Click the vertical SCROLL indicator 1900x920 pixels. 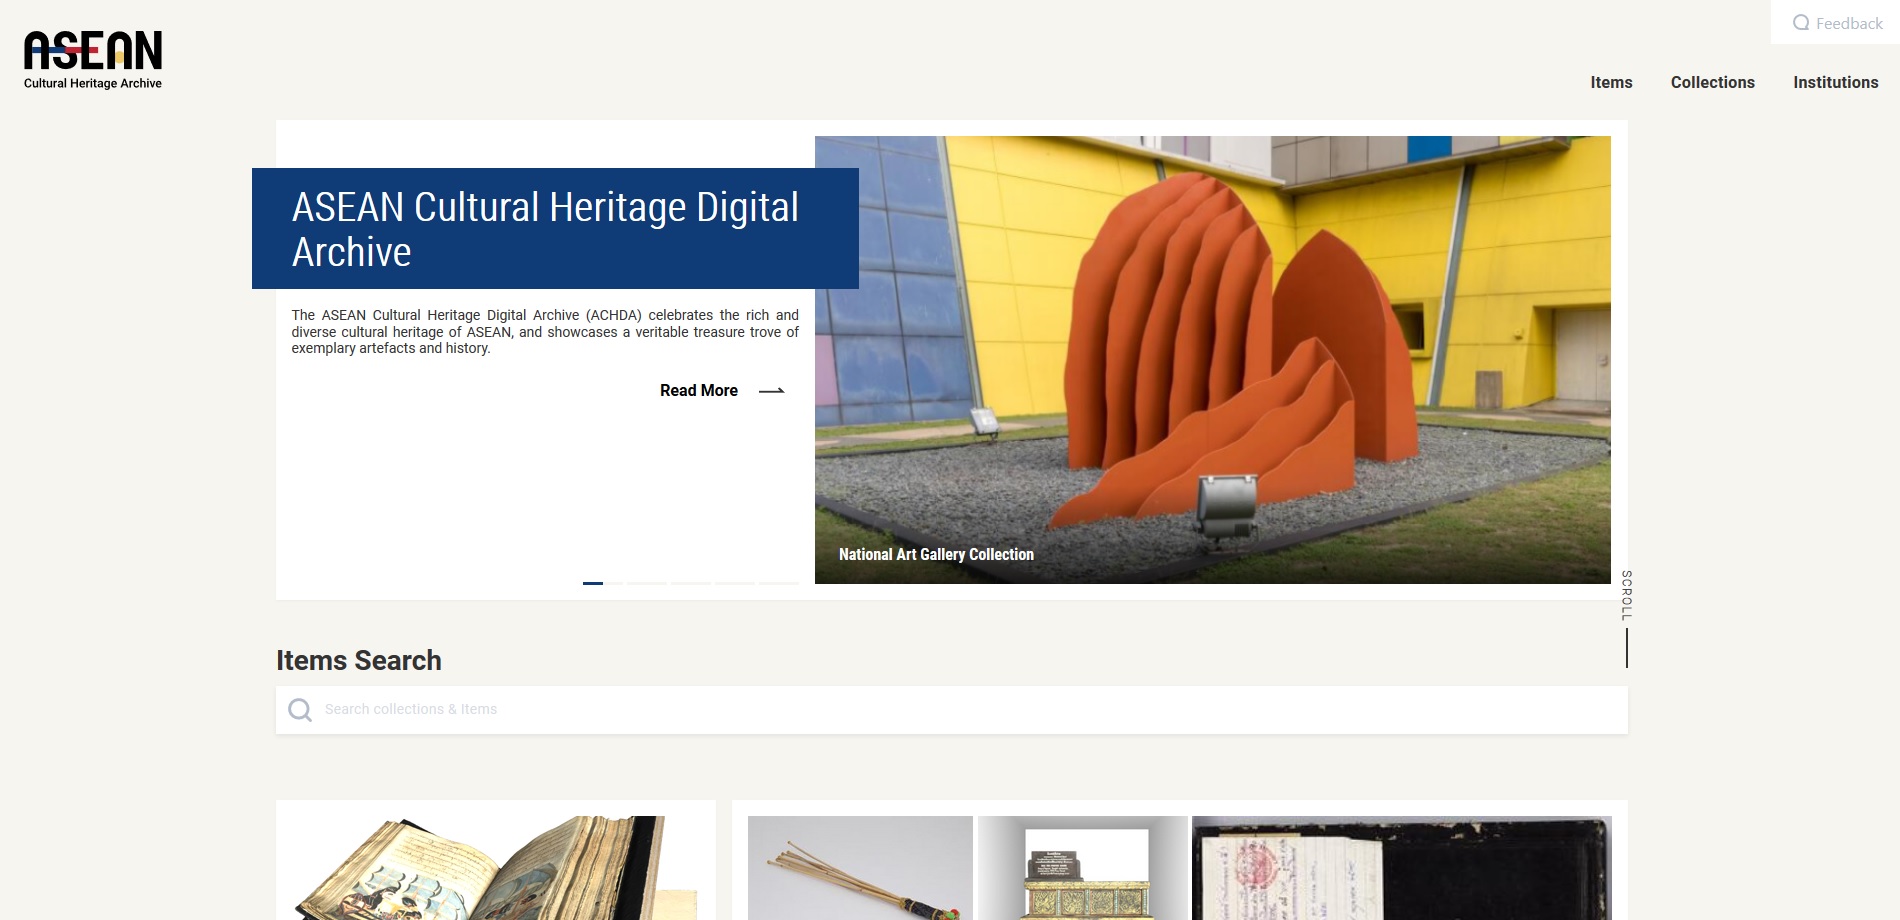pos(1627,618)
